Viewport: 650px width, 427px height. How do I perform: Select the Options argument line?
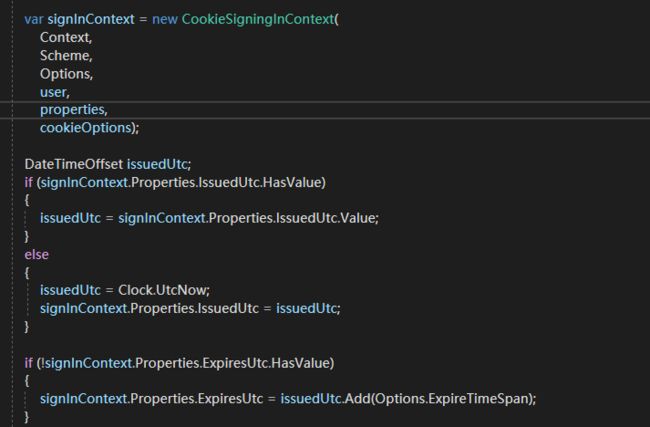[x=66, y=74]
